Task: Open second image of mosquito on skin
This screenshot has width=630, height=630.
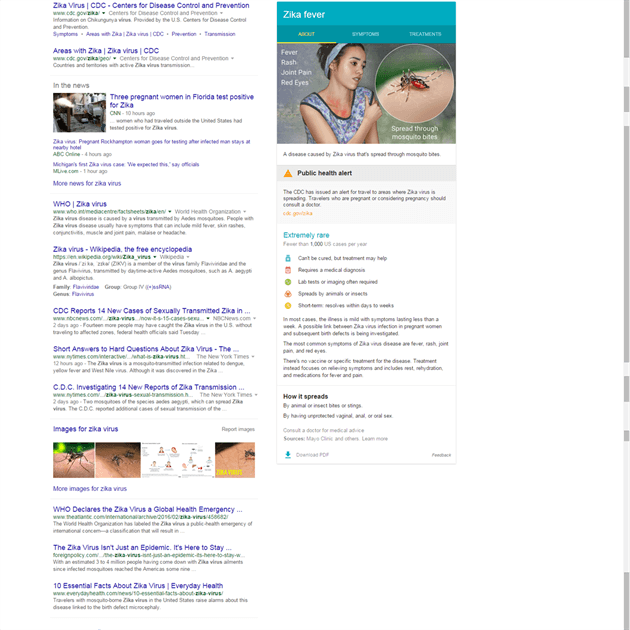Action: pos(118,460)
